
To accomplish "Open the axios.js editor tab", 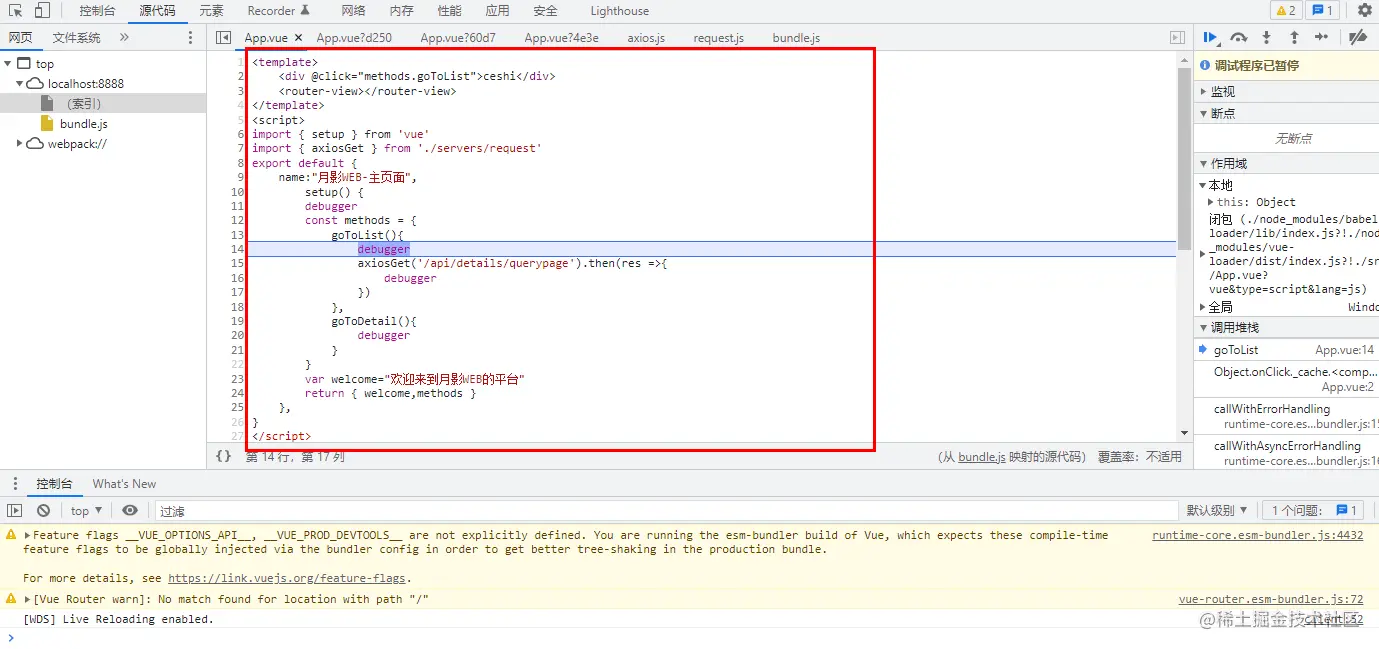I will click(646, 38).
